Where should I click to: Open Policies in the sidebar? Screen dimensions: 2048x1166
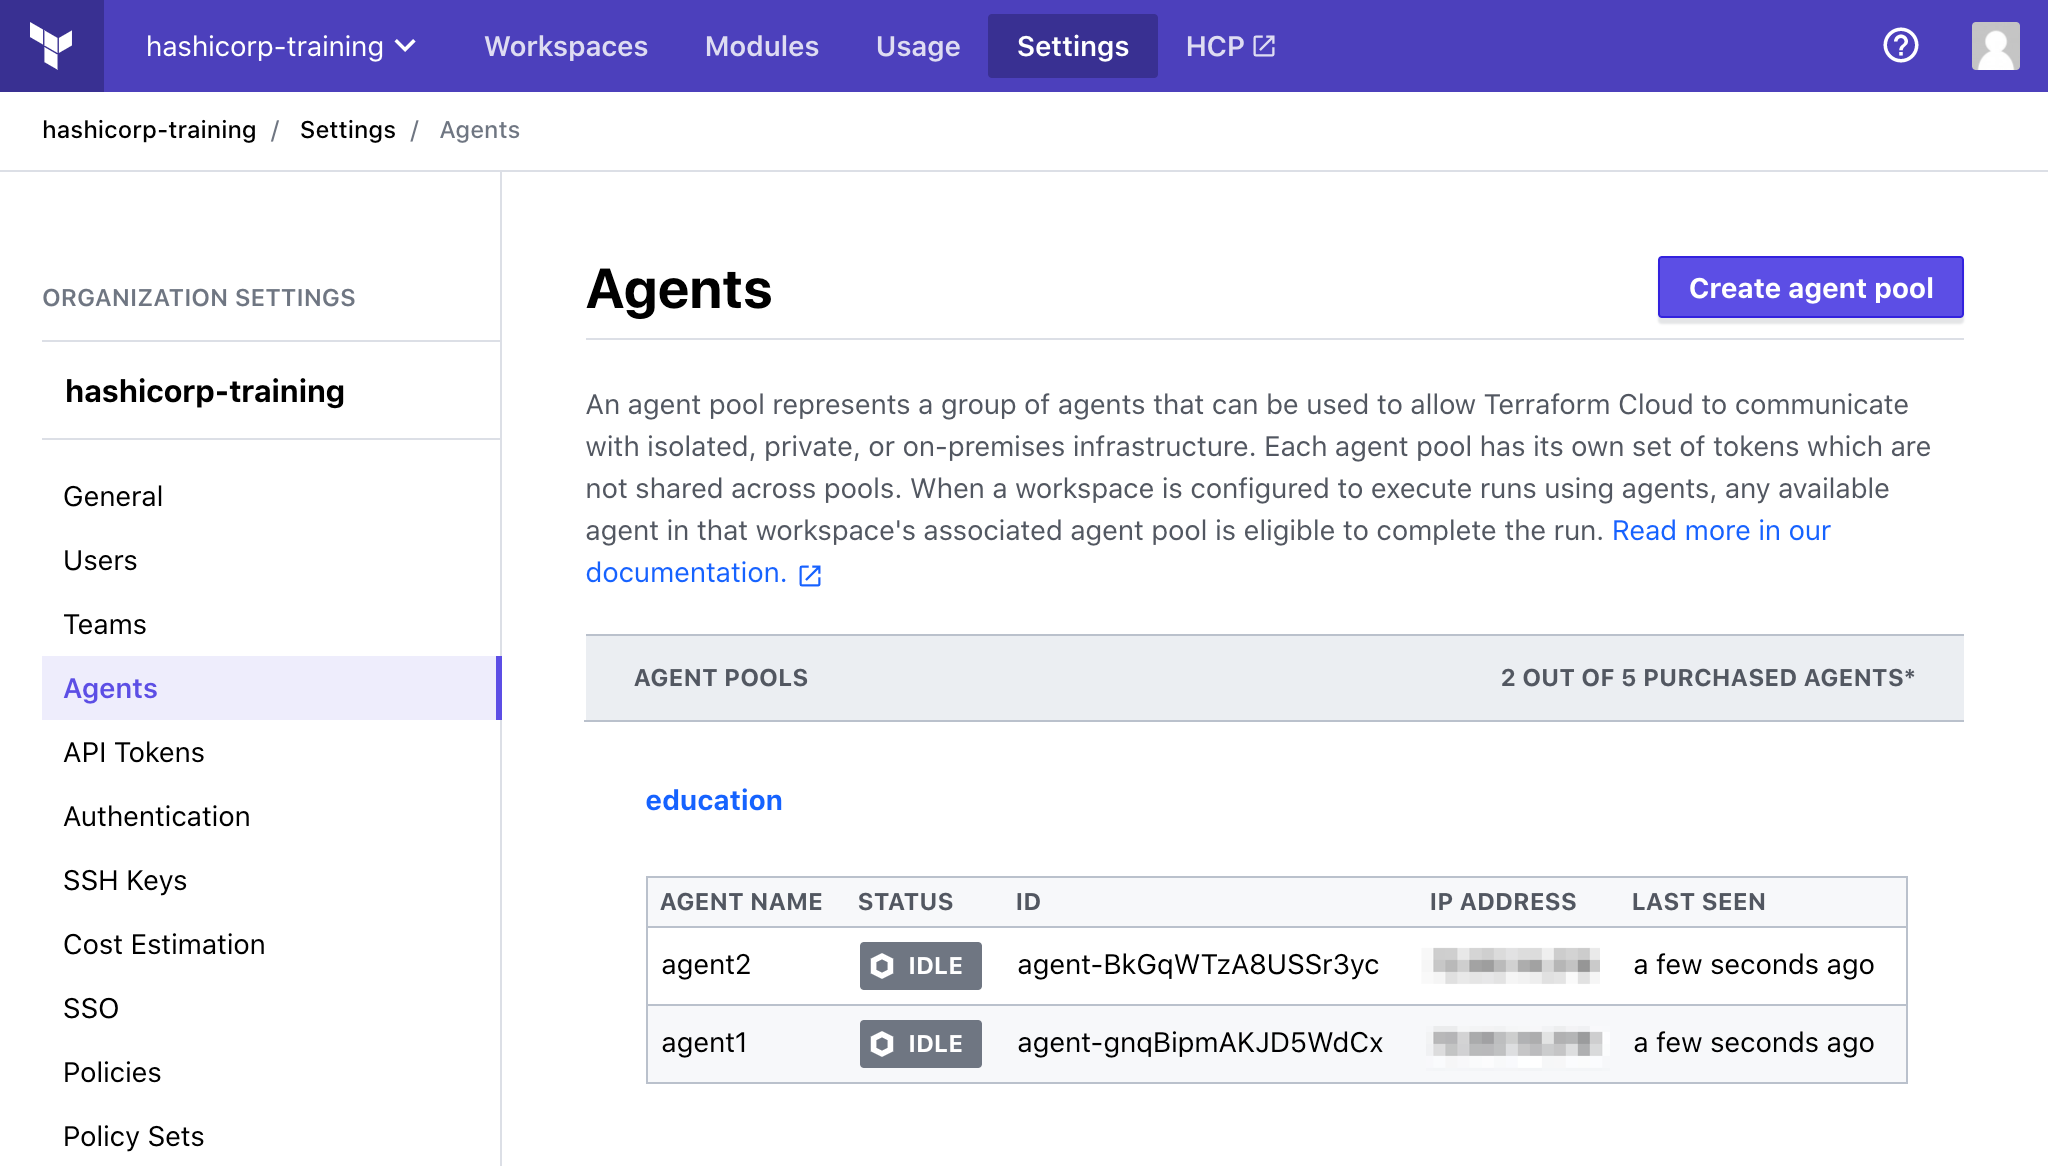[x=112, y=1072]
